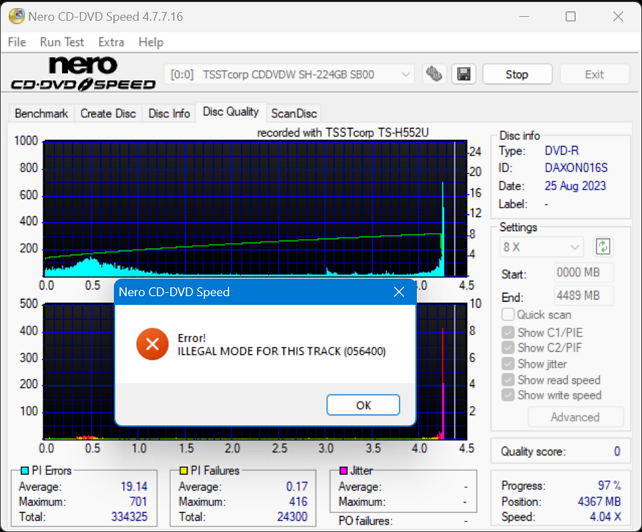This screenshot has width=642, height=532.
Task: Click the Nero app icon in title bar
Action: pos(16,16)
